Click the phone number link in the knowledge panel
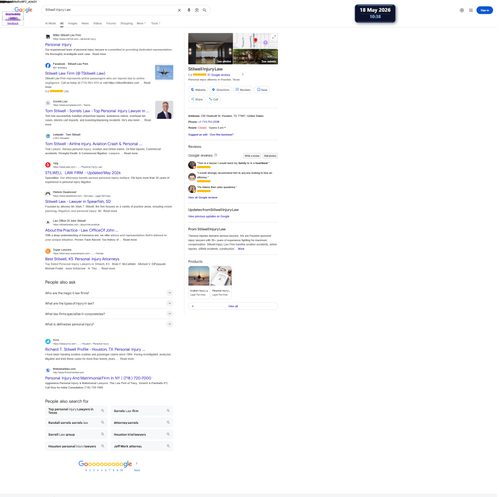500x497 pixels. pyautogui.click(x=210, y=123)
